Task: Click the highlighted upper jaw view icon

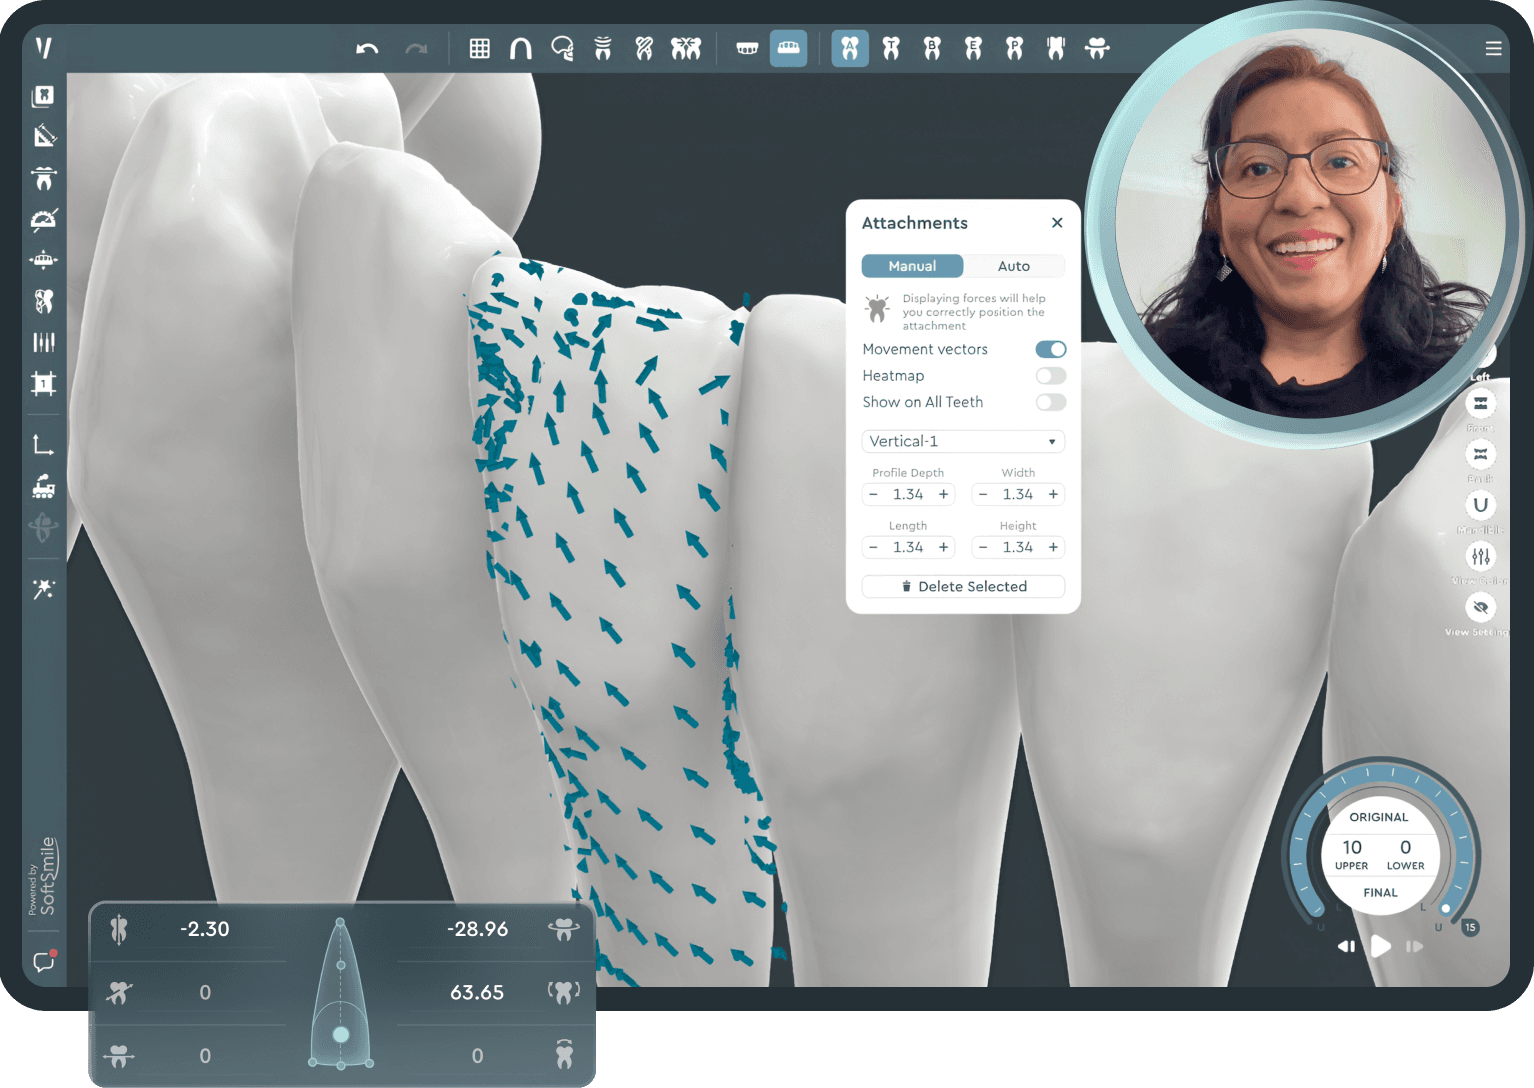Action: pos(788,49)
